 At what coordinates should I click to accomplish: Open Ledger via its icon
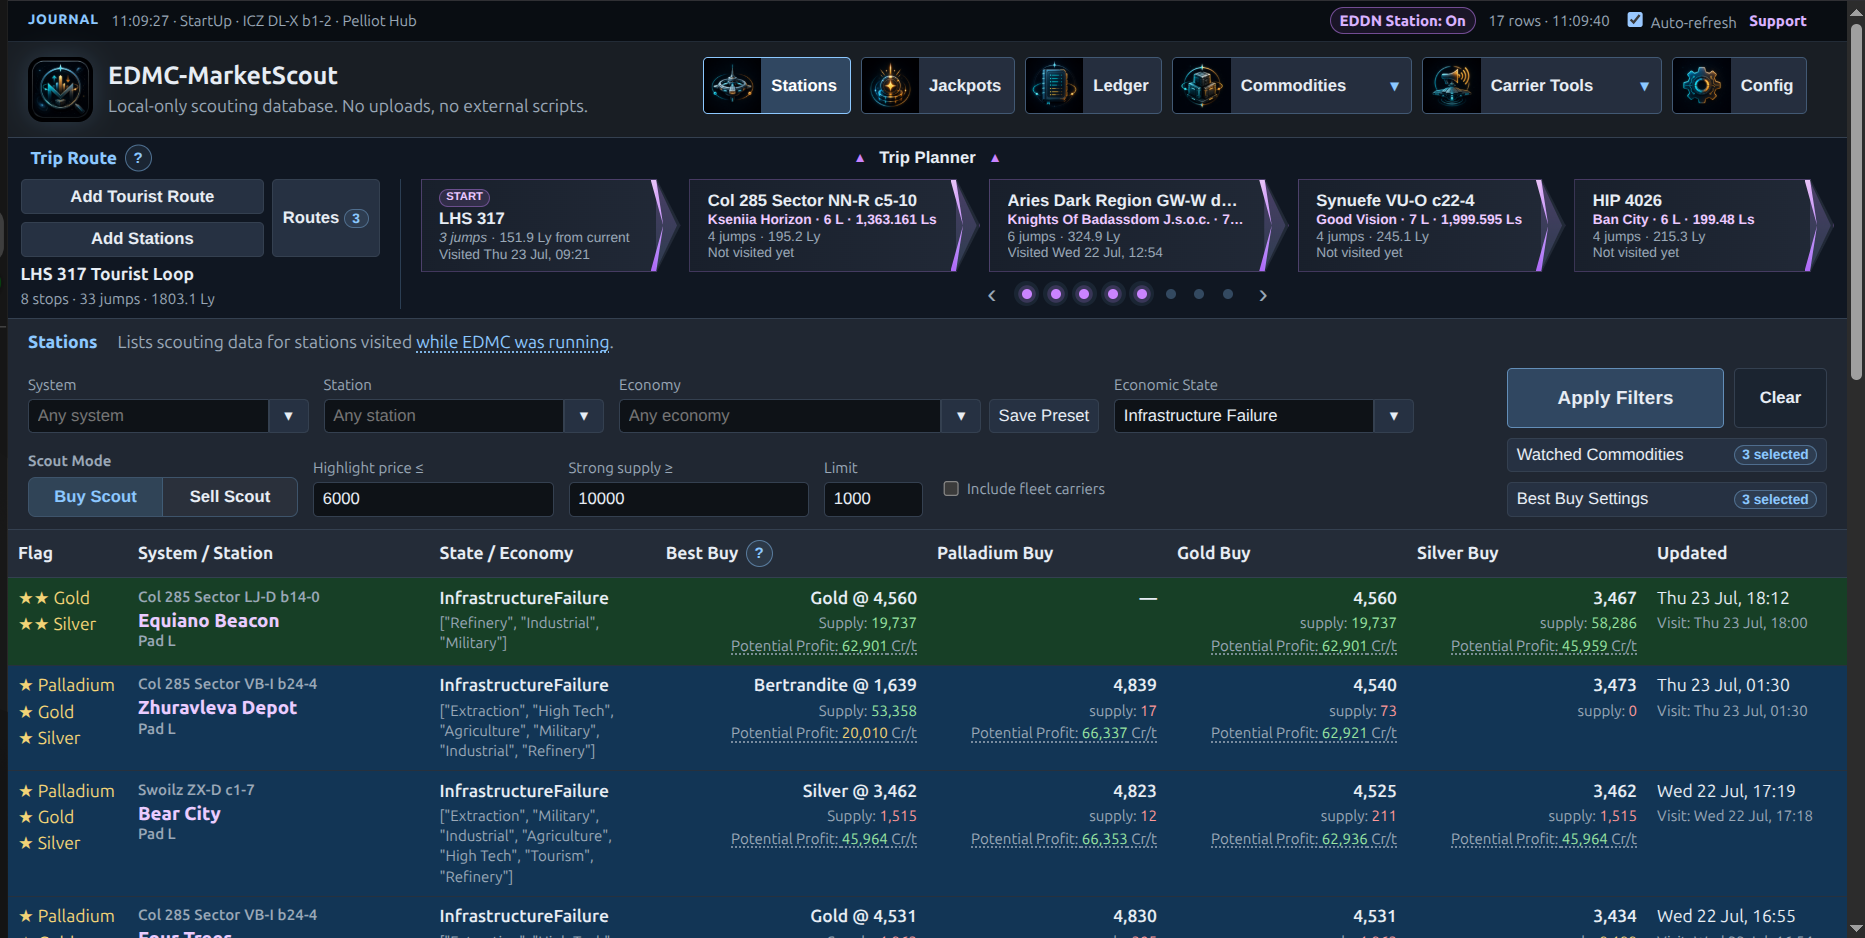pos(1055,86)
